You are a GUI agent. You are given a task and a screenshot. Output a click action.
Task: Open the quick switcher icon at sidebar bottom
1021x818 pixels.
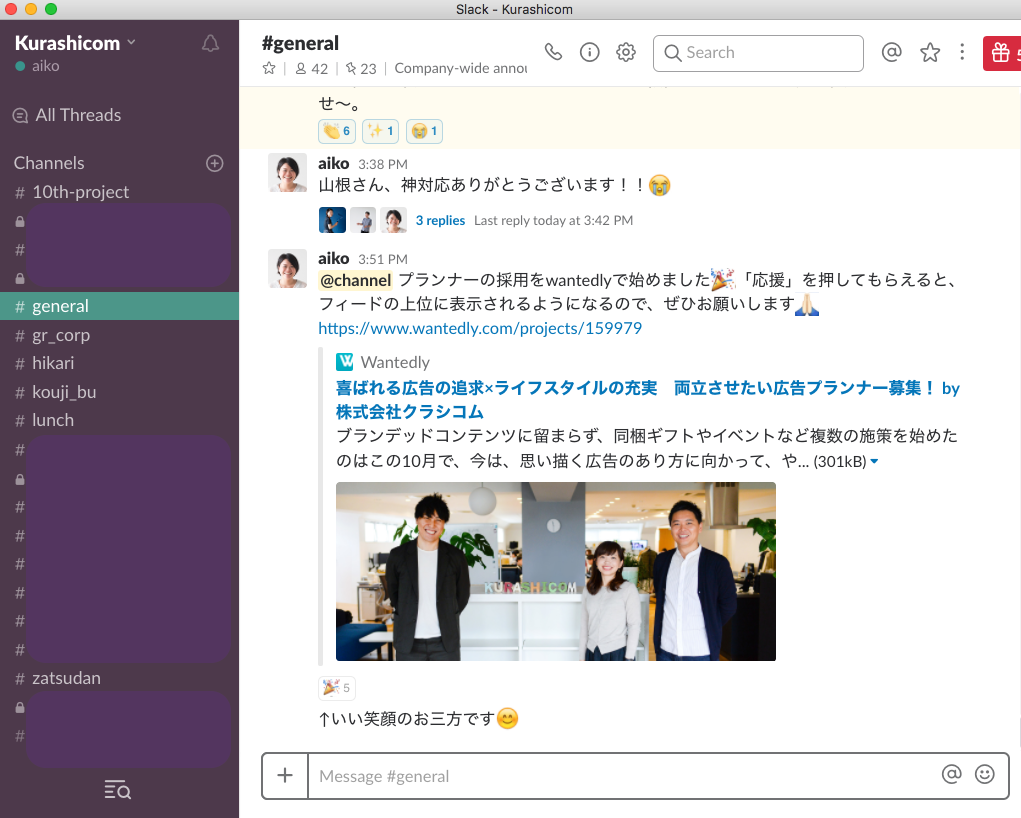click(118, 789)
